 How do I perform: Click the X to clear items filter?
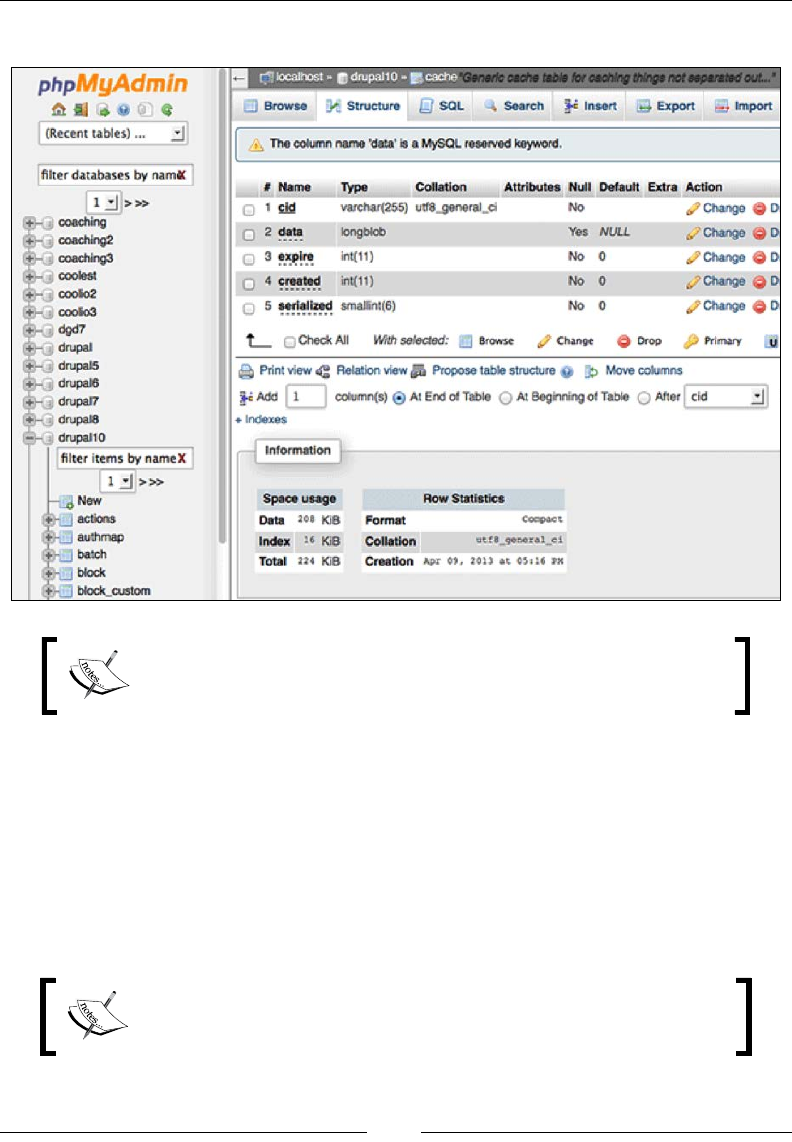pyautogui.click(x=182, y=458)
